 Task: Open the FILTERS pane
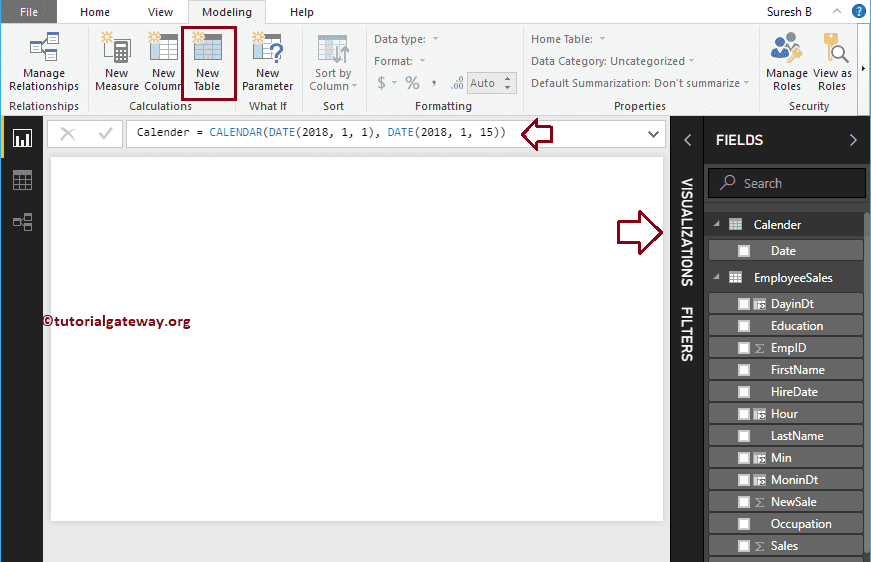687,334
